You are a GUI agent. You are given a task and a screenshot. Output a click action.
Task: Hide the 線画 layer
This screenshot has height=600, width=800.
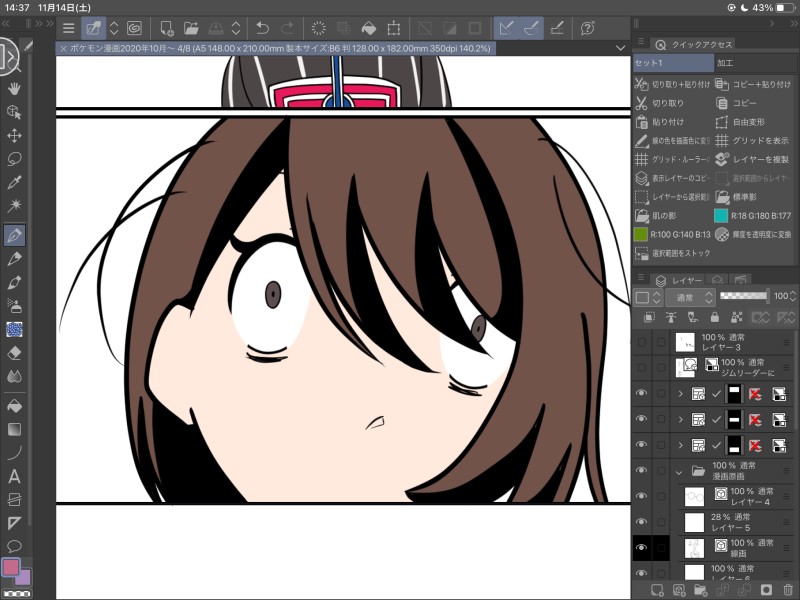click(642, 547)
